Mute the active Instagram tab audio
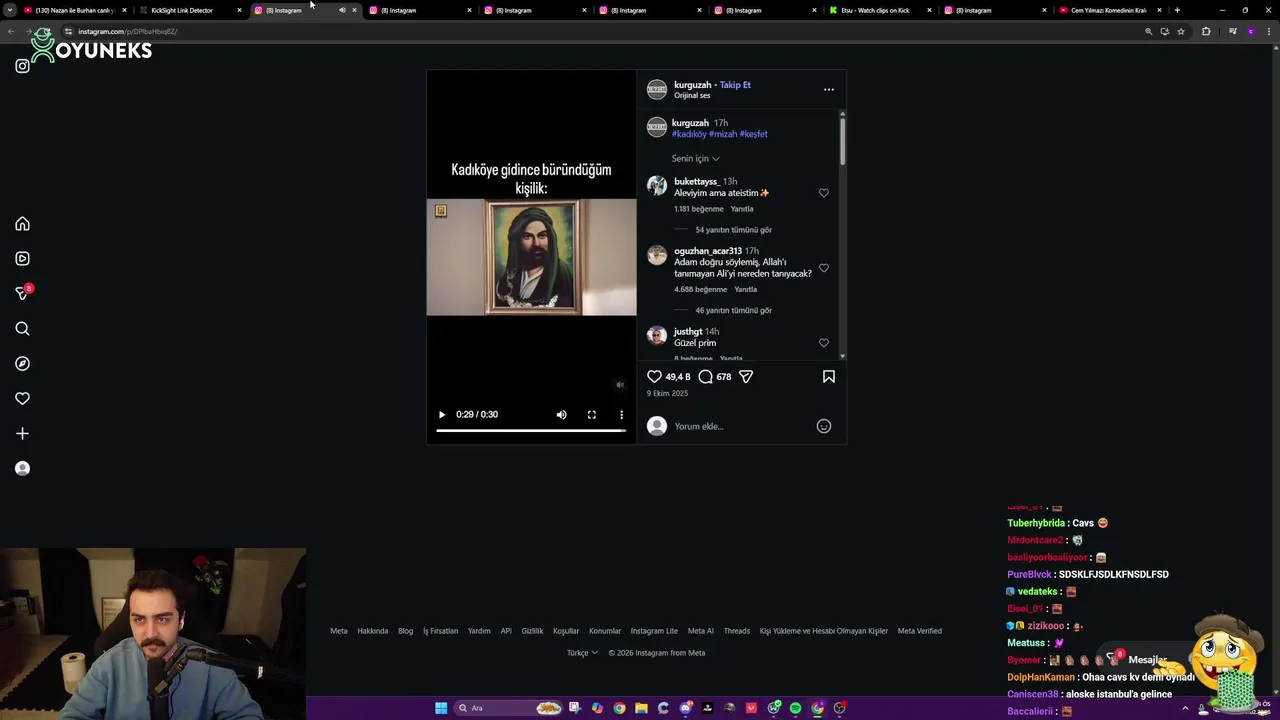 [342, 10]
